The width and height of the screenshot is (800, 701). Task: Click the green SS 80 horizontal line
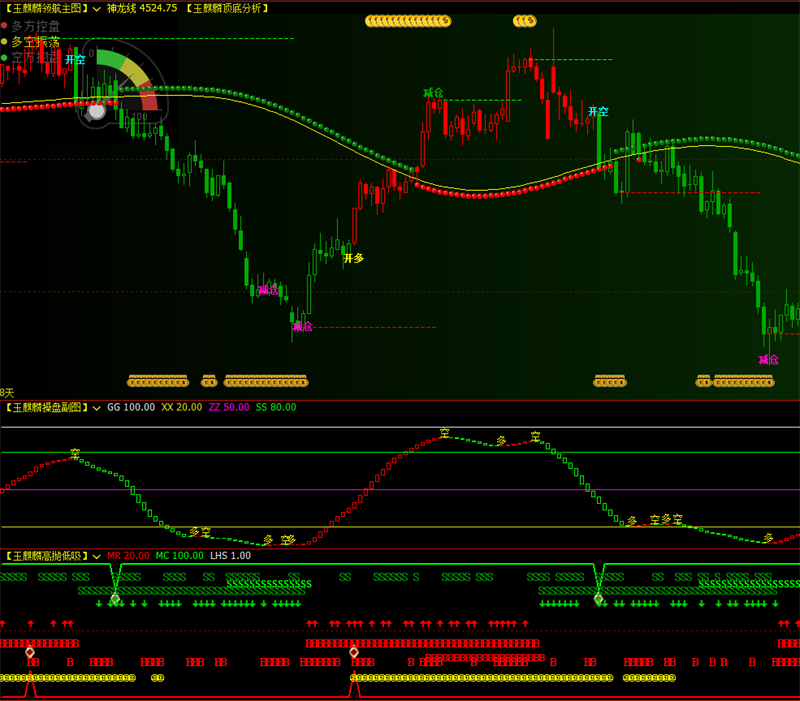coord(400,453)
